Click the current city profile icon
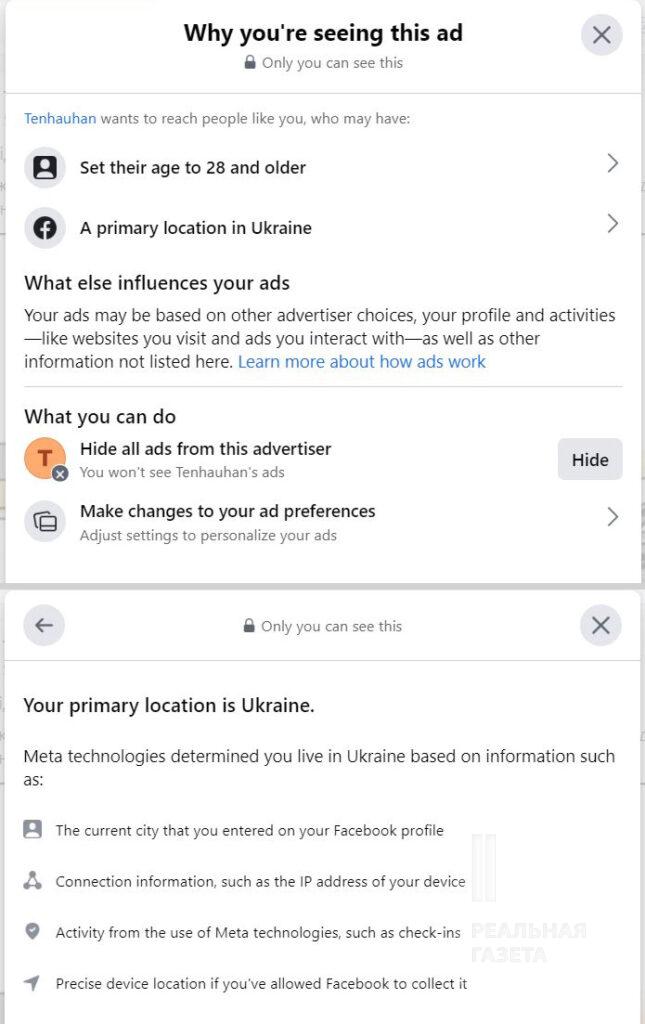 pos(33,829)
